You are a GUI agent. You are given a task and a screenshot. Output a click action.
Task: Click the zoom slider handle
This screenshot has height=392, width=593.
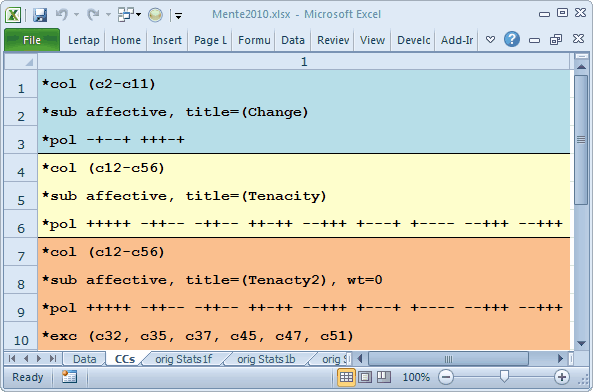click(x=504, y=376)
